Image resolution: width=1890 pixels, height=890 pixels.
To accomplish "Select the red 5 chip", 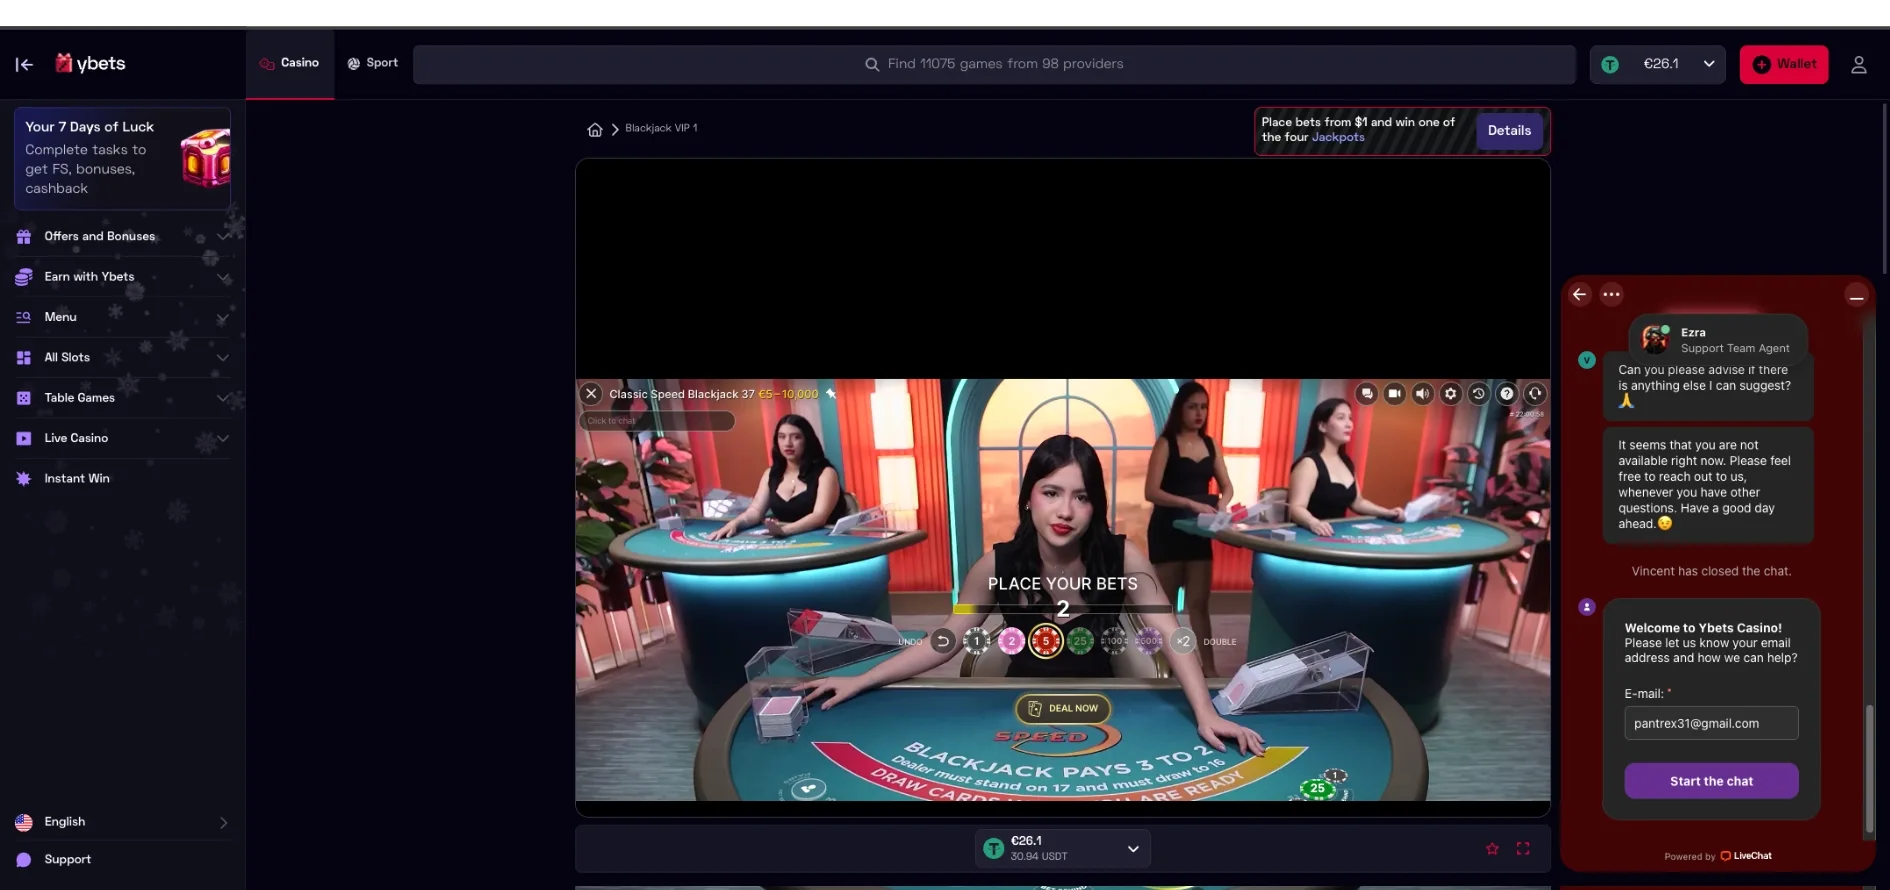I will [x=1046, y=641].
